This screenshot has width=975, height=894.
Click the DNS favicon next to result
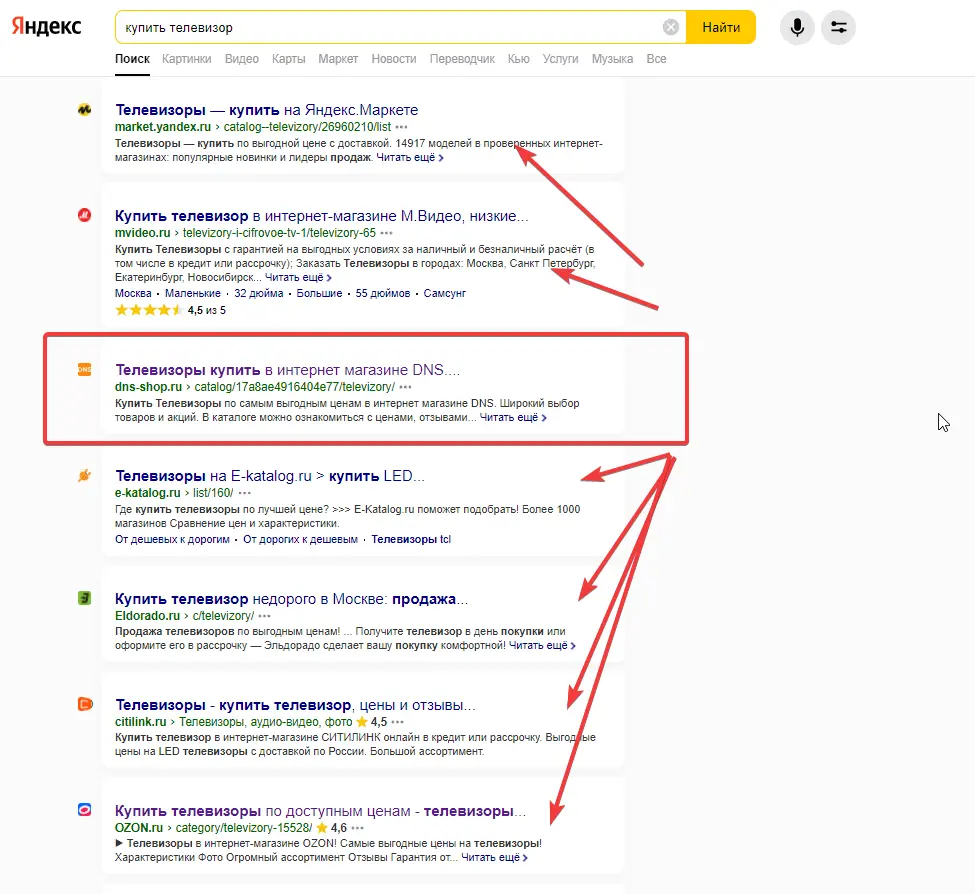point(85,369)
